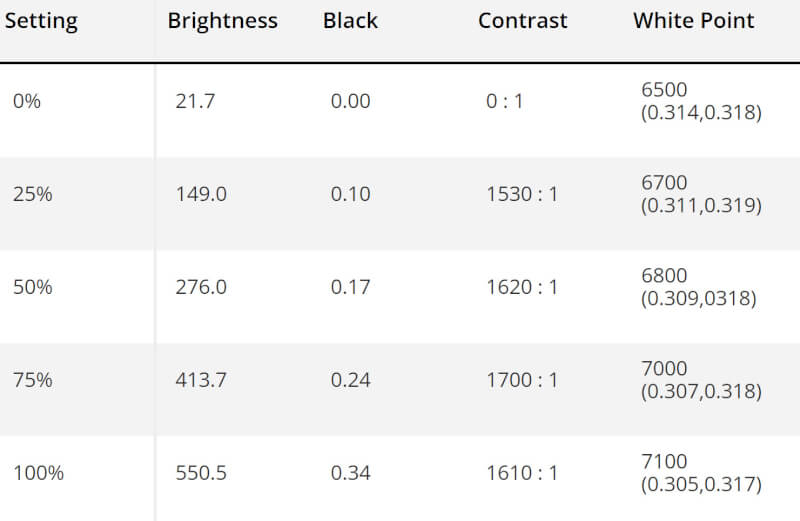The height and width of the screenshot is (521, 800).
Task: Select the 0% setting cell
Action: click(27, 101)
